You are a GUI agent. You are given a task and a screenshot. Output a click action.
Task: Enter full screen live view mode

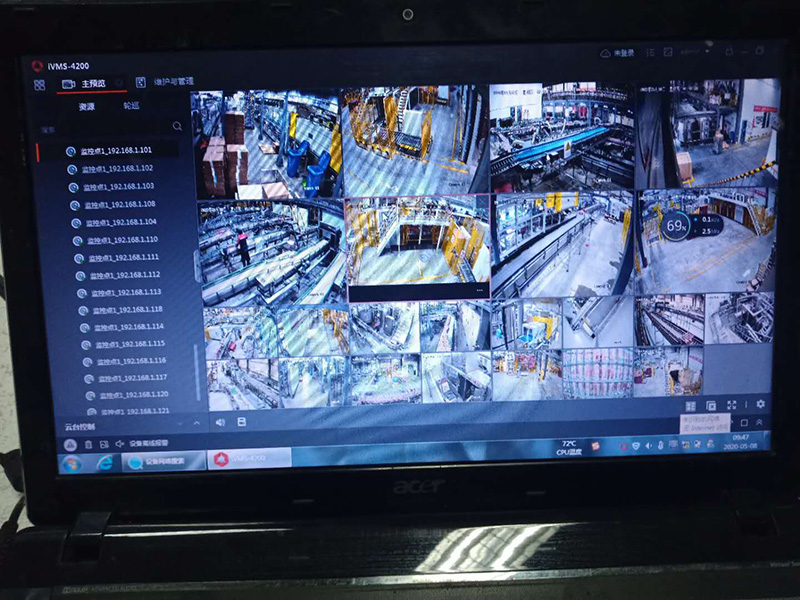tap(731, 405)
